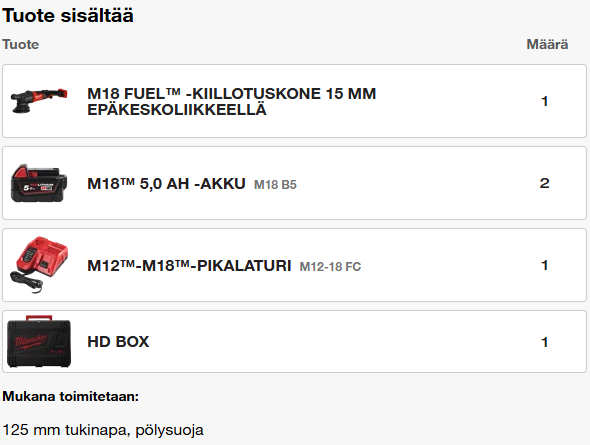
Task: Select the red rapid charger image
Action: tap(39, 265)
